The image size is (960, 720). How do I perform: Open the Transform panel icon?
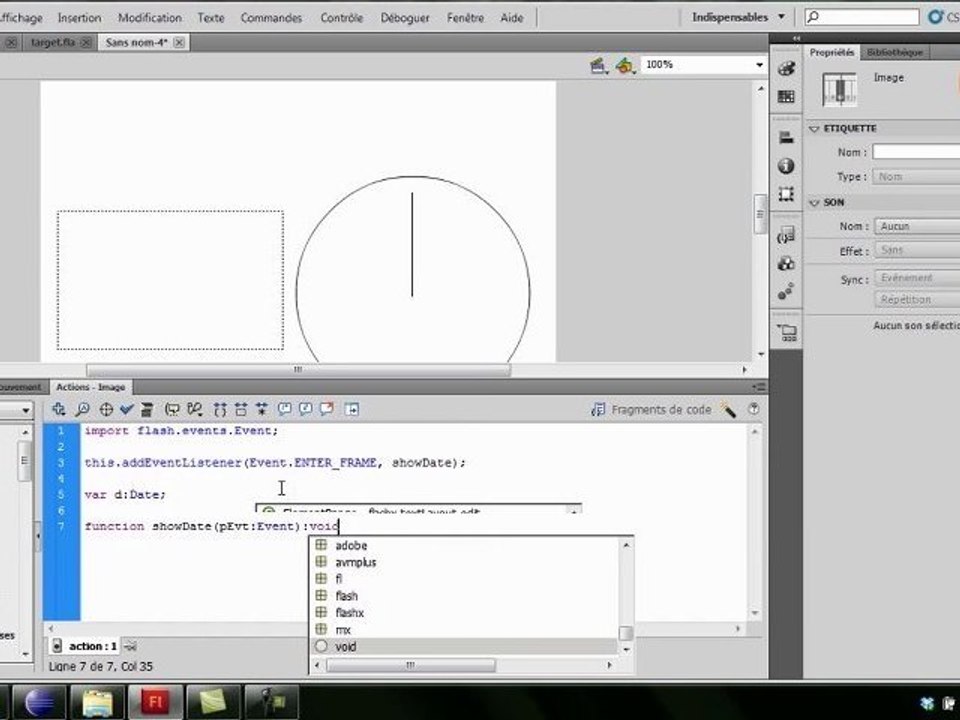[786, 194]
